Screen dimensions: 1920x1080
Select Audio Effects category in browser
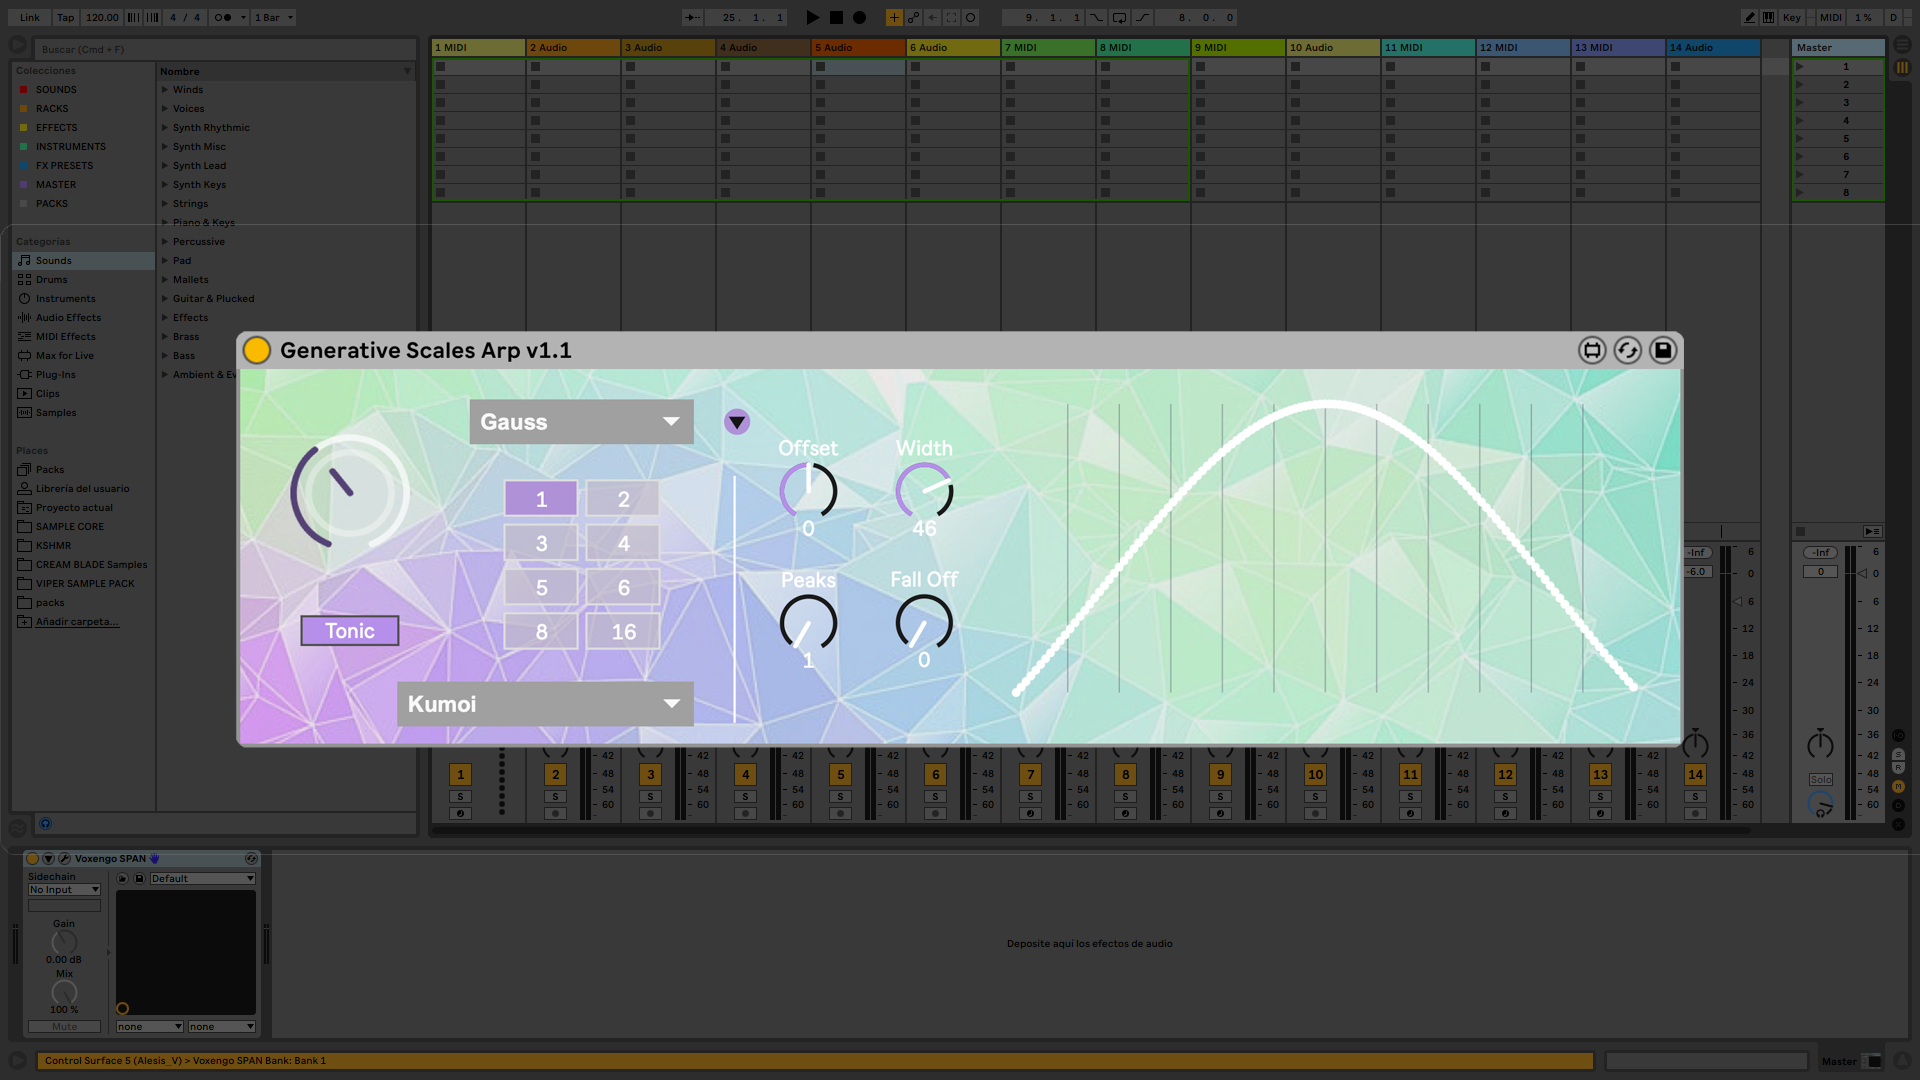[68, 318]
